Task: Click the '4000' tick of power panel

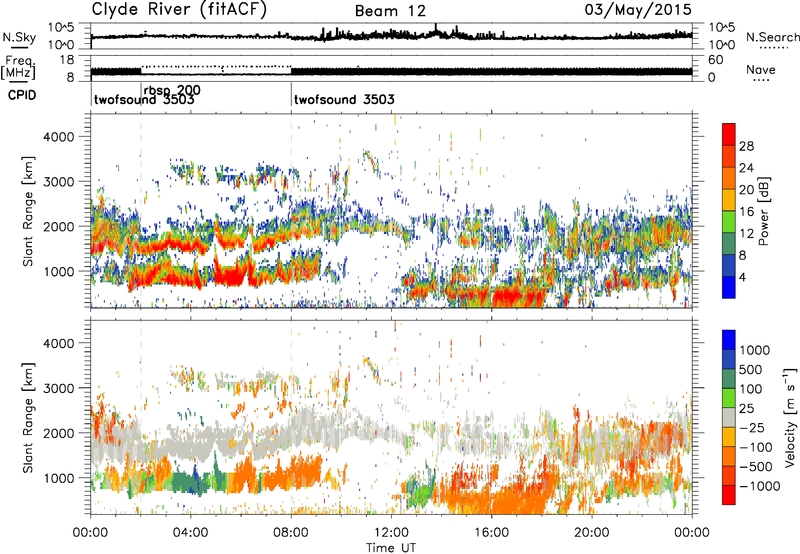Action: point(58,137)
